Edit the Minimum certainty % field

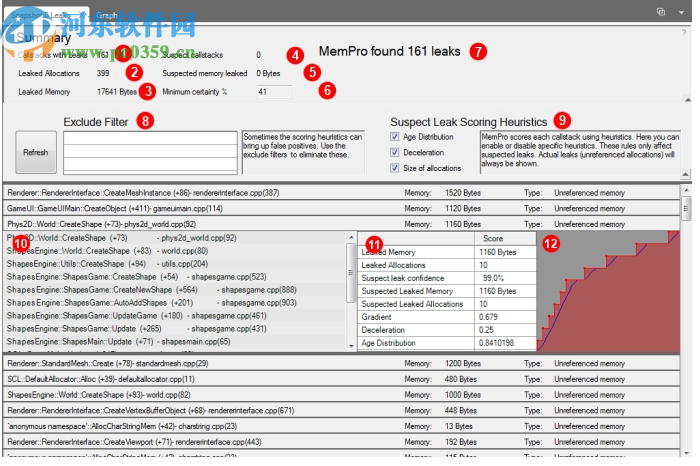pyautogui.click(x=274, y=92)
